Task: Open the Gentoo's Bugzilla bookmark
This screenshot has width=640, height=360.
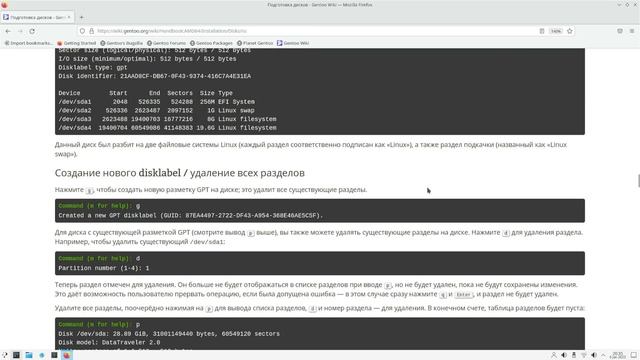Action: tap(122, 43)
